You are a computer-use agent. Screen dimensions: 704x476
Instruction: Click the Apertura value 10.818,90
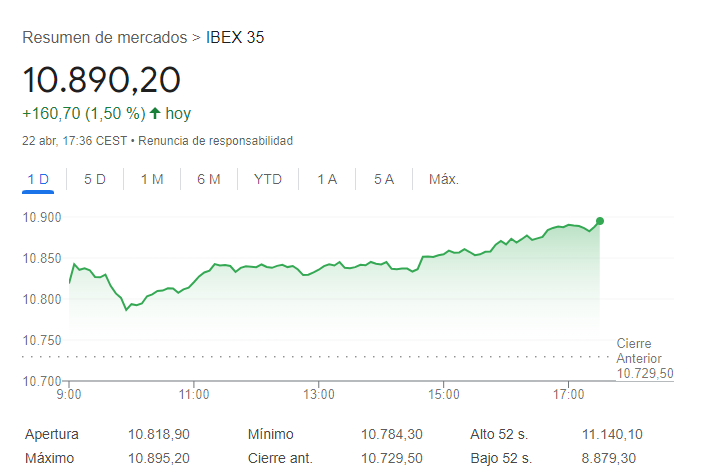tap(159, 435)
